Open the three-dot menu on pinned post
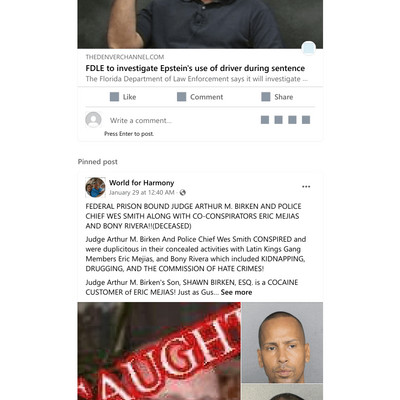 [x=306, y=187]
